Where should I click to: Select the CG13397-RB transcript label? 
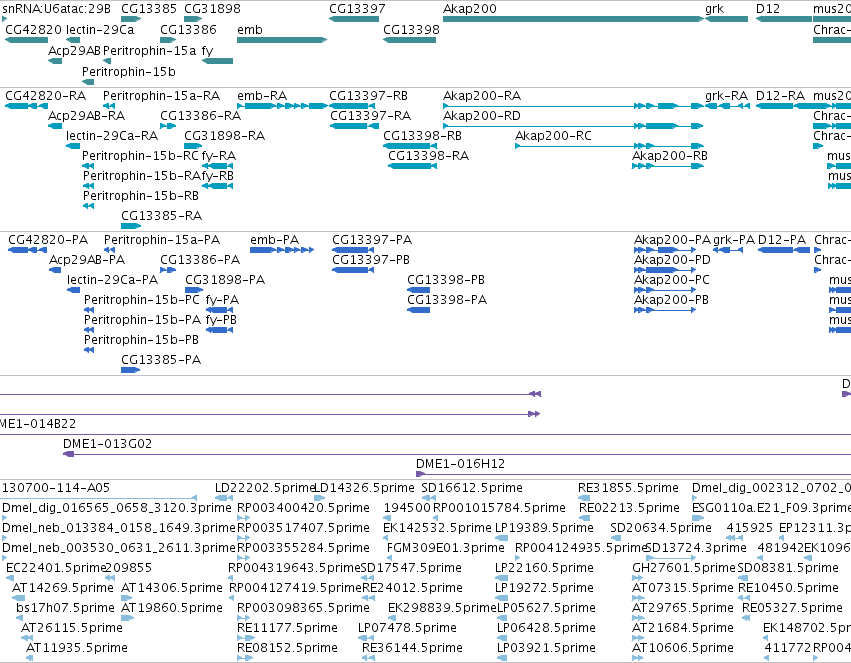(x=369, y=95)
